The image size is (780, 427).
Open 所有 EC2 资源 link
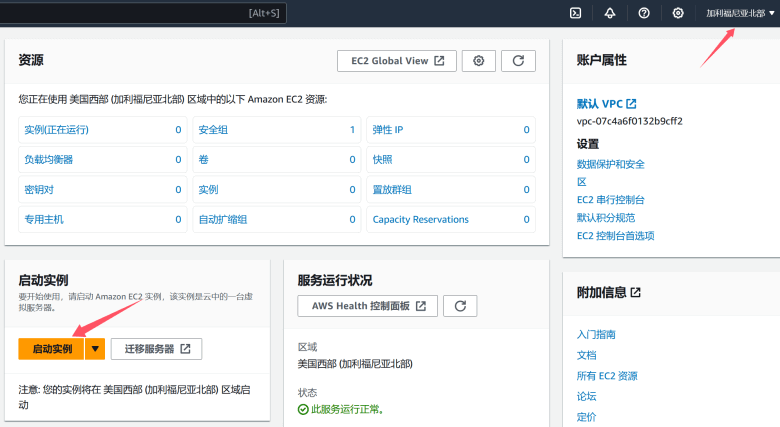(607, 376)
